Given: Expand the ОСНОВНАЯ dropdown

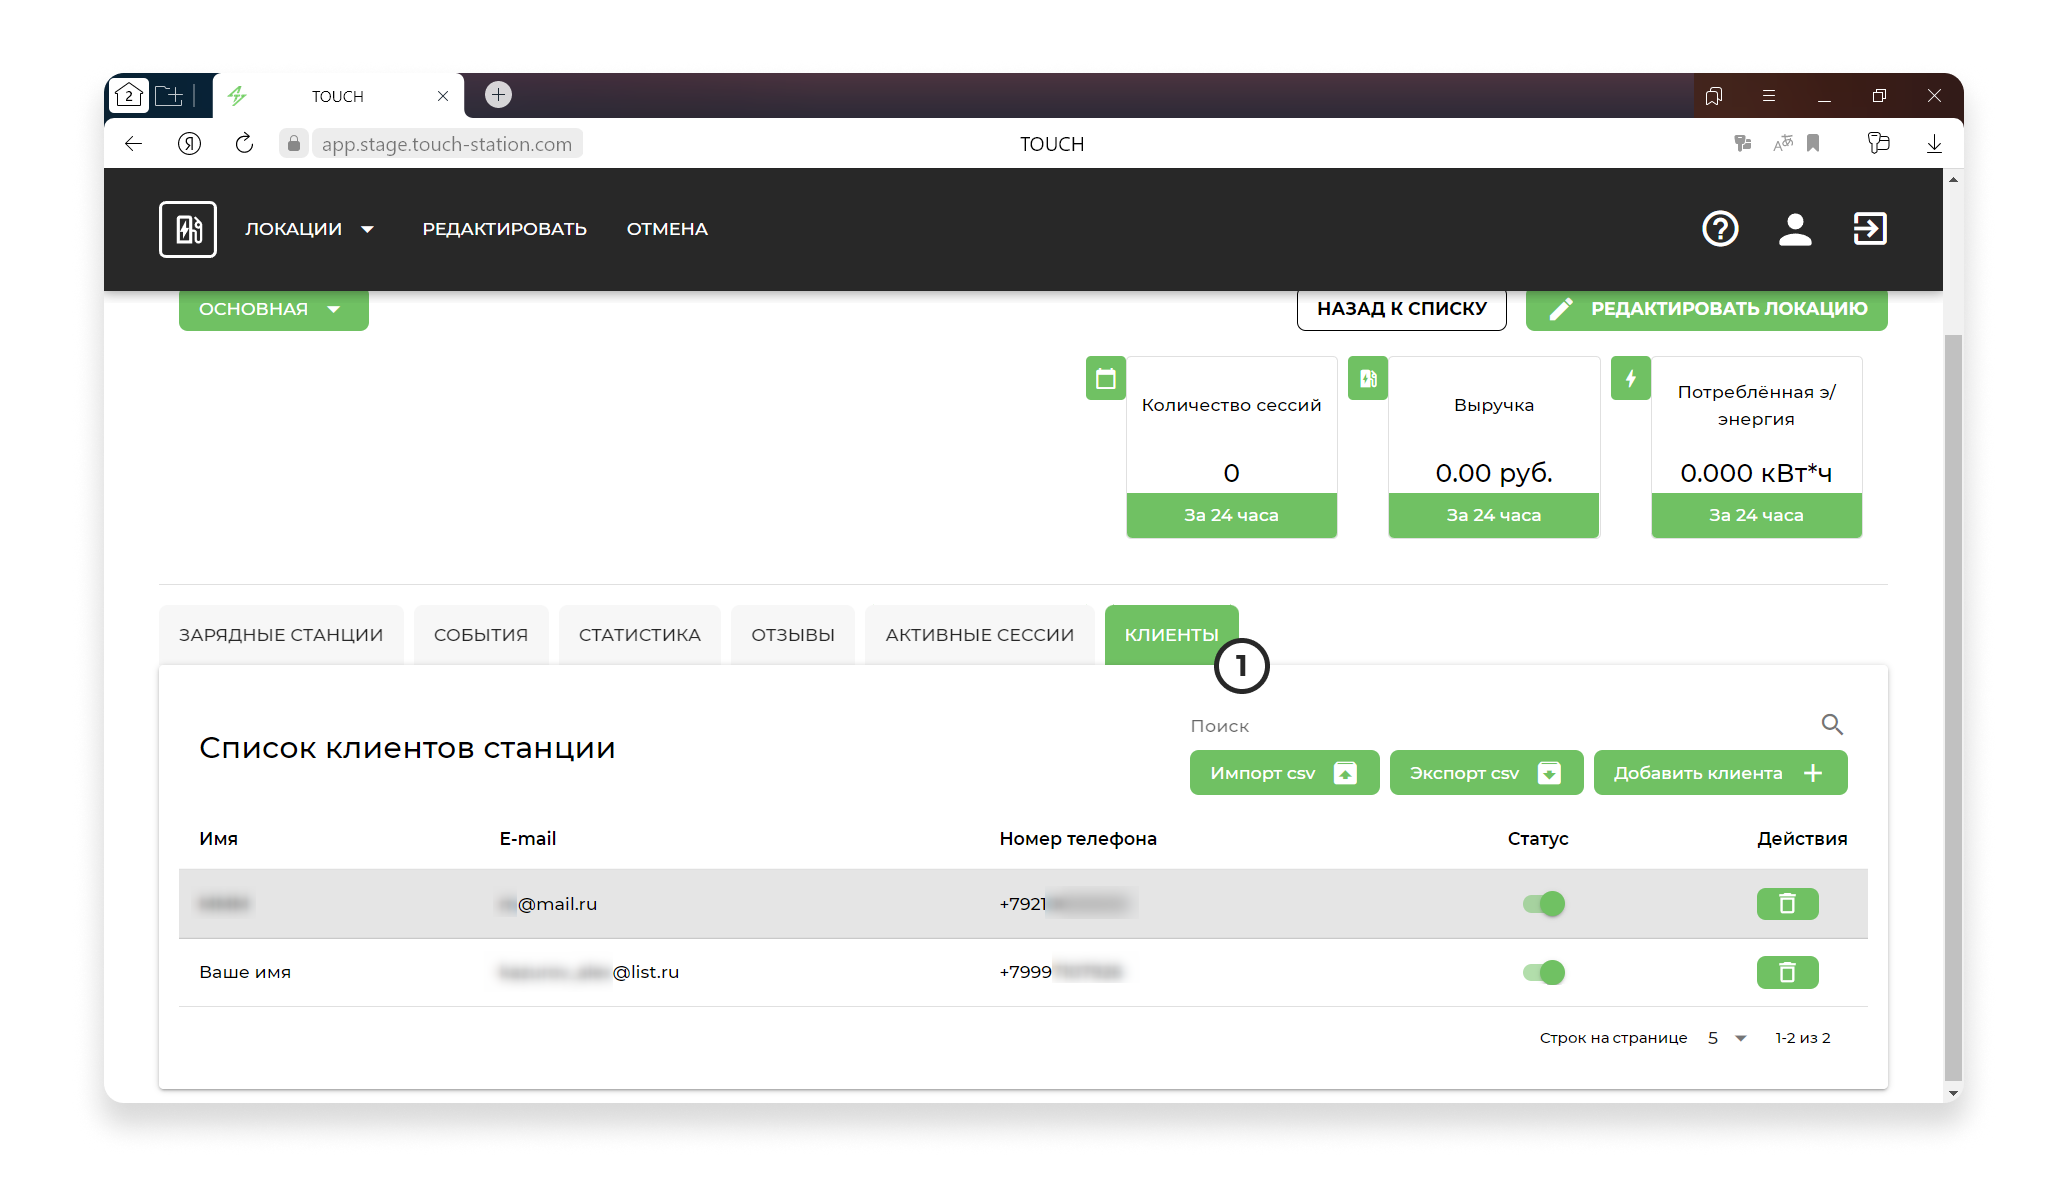Looking at the screenshot, I should click(x=273, y=309).
